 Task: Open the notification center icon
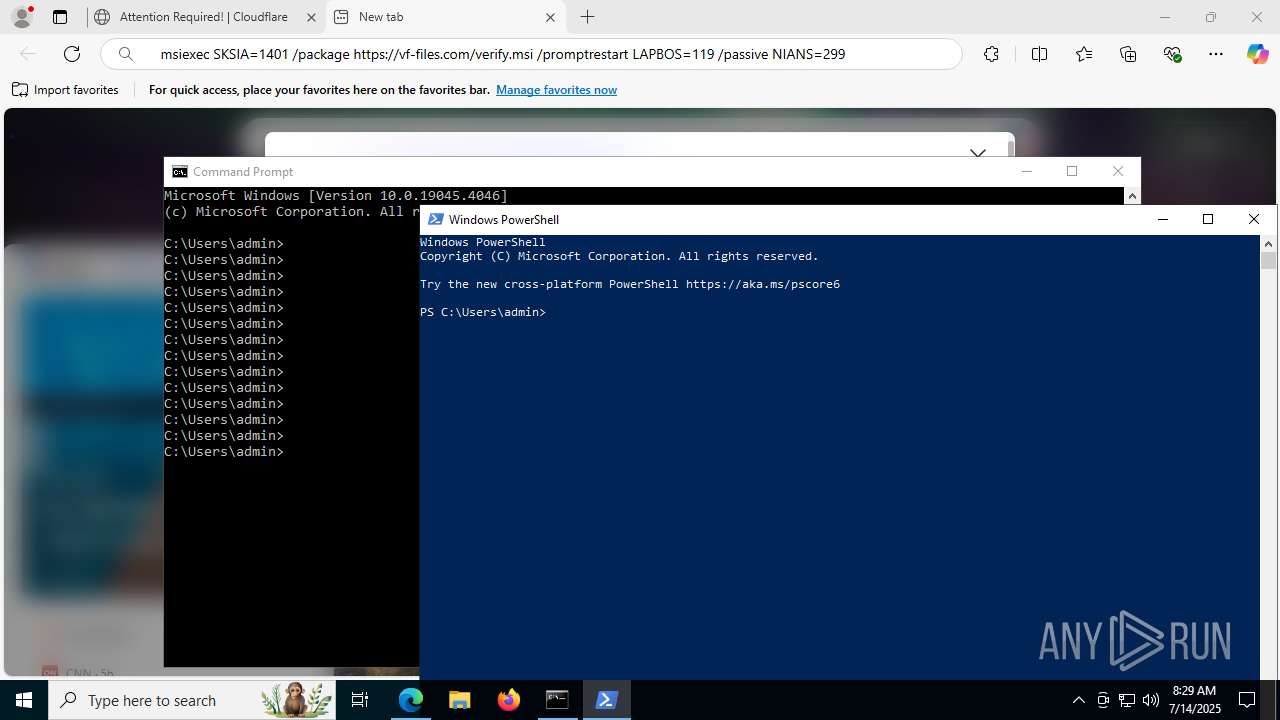[x=1247, y=700]
